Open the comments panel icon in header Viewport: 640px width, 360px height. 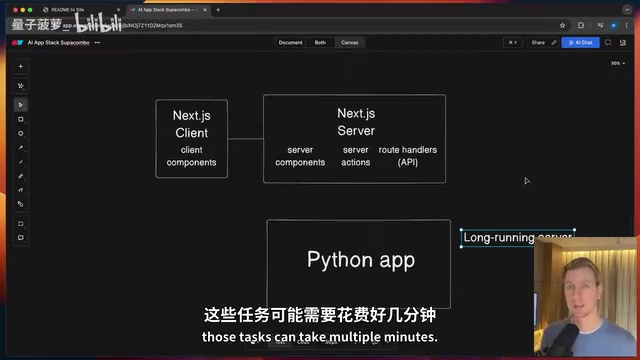[608, 42]
